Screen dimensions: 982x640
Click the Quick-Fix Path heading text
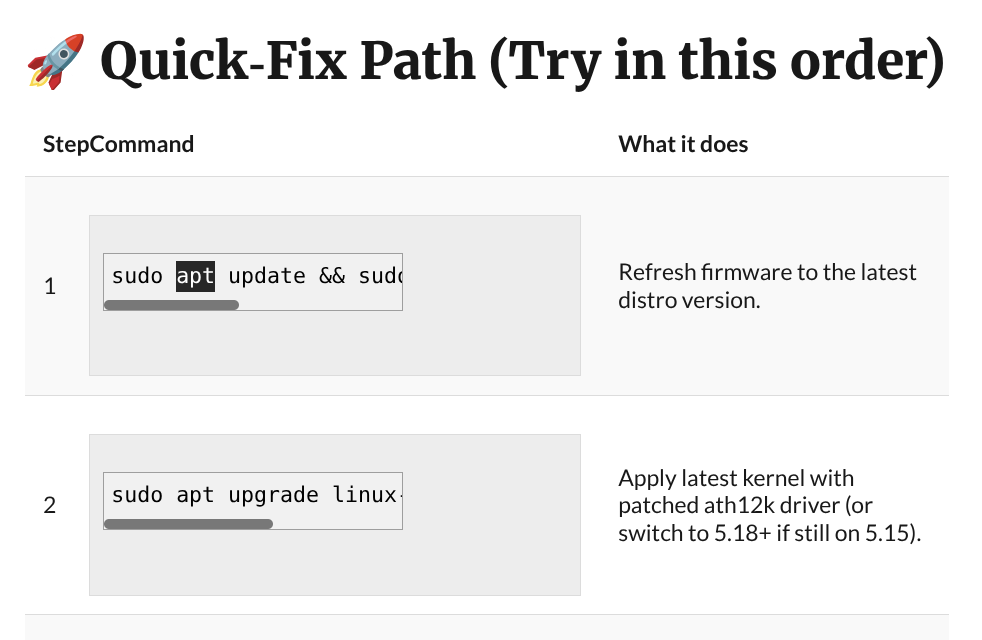click(522, 62)
